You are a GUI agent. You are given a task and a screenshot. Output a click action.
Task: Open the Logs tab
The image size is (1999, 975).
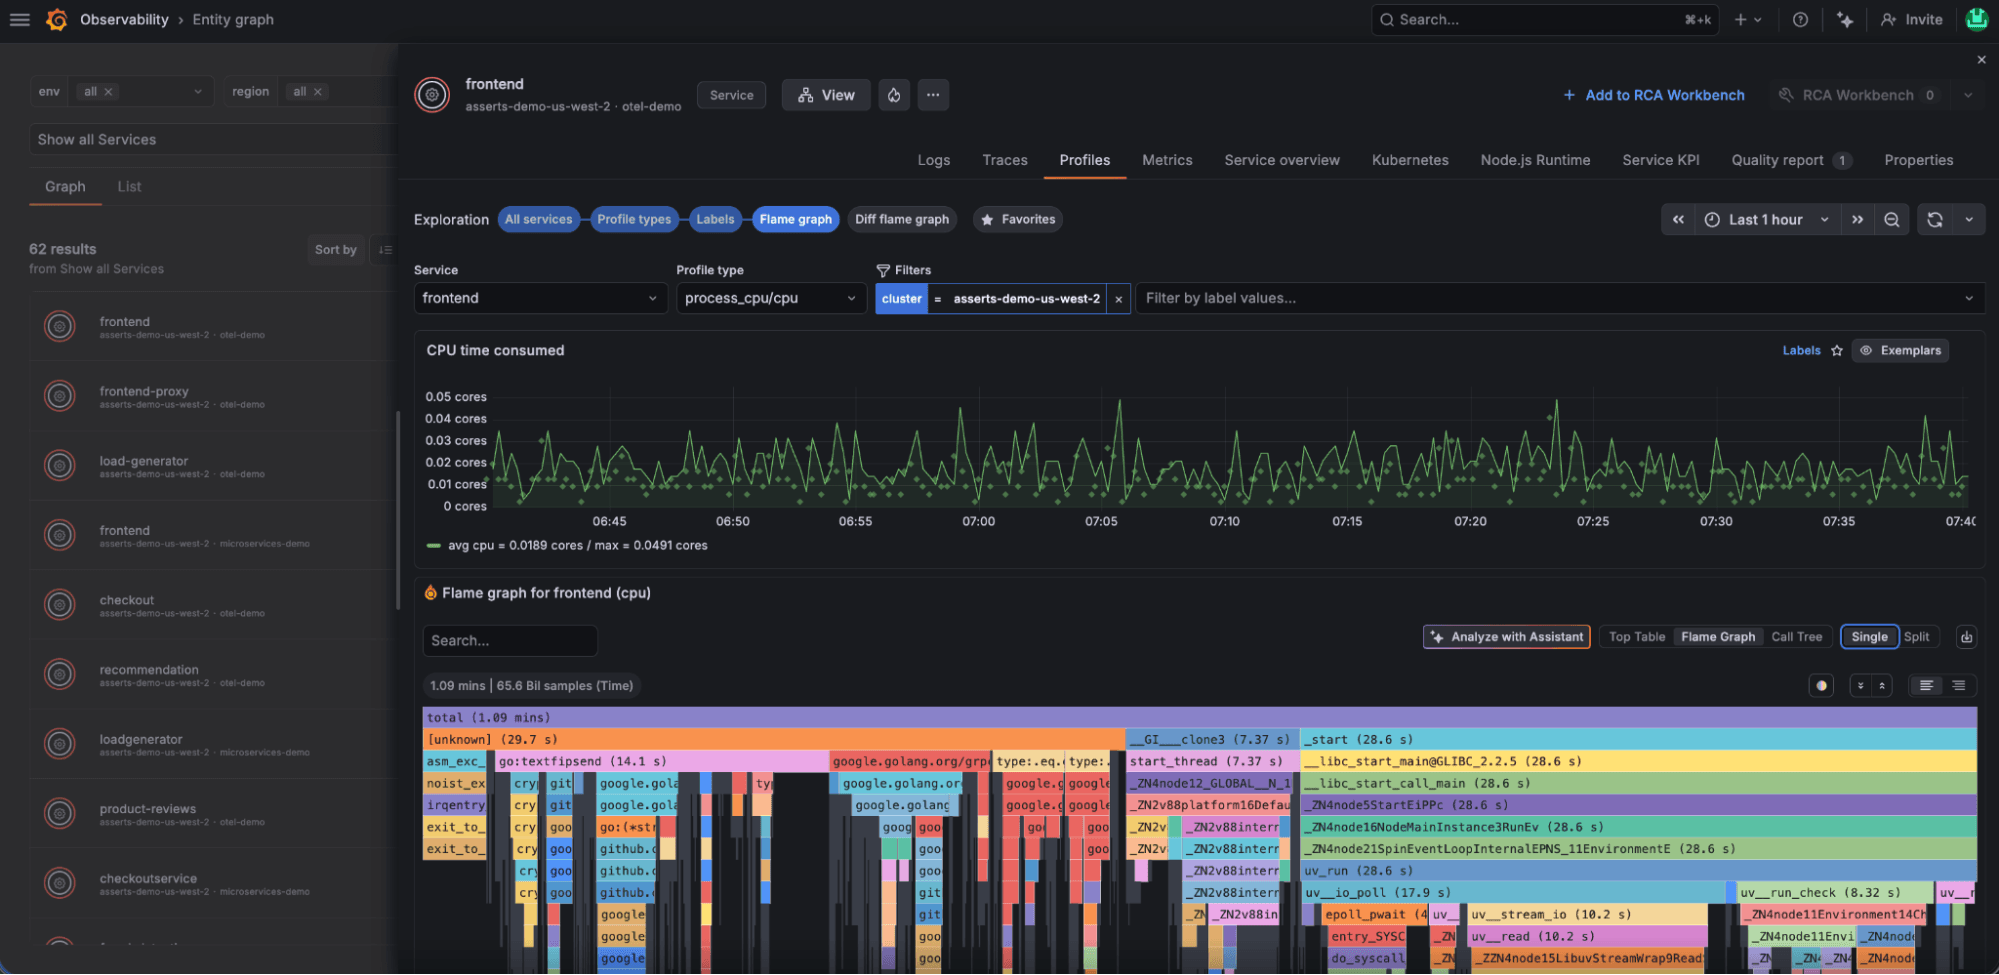(x=934, y=161)
